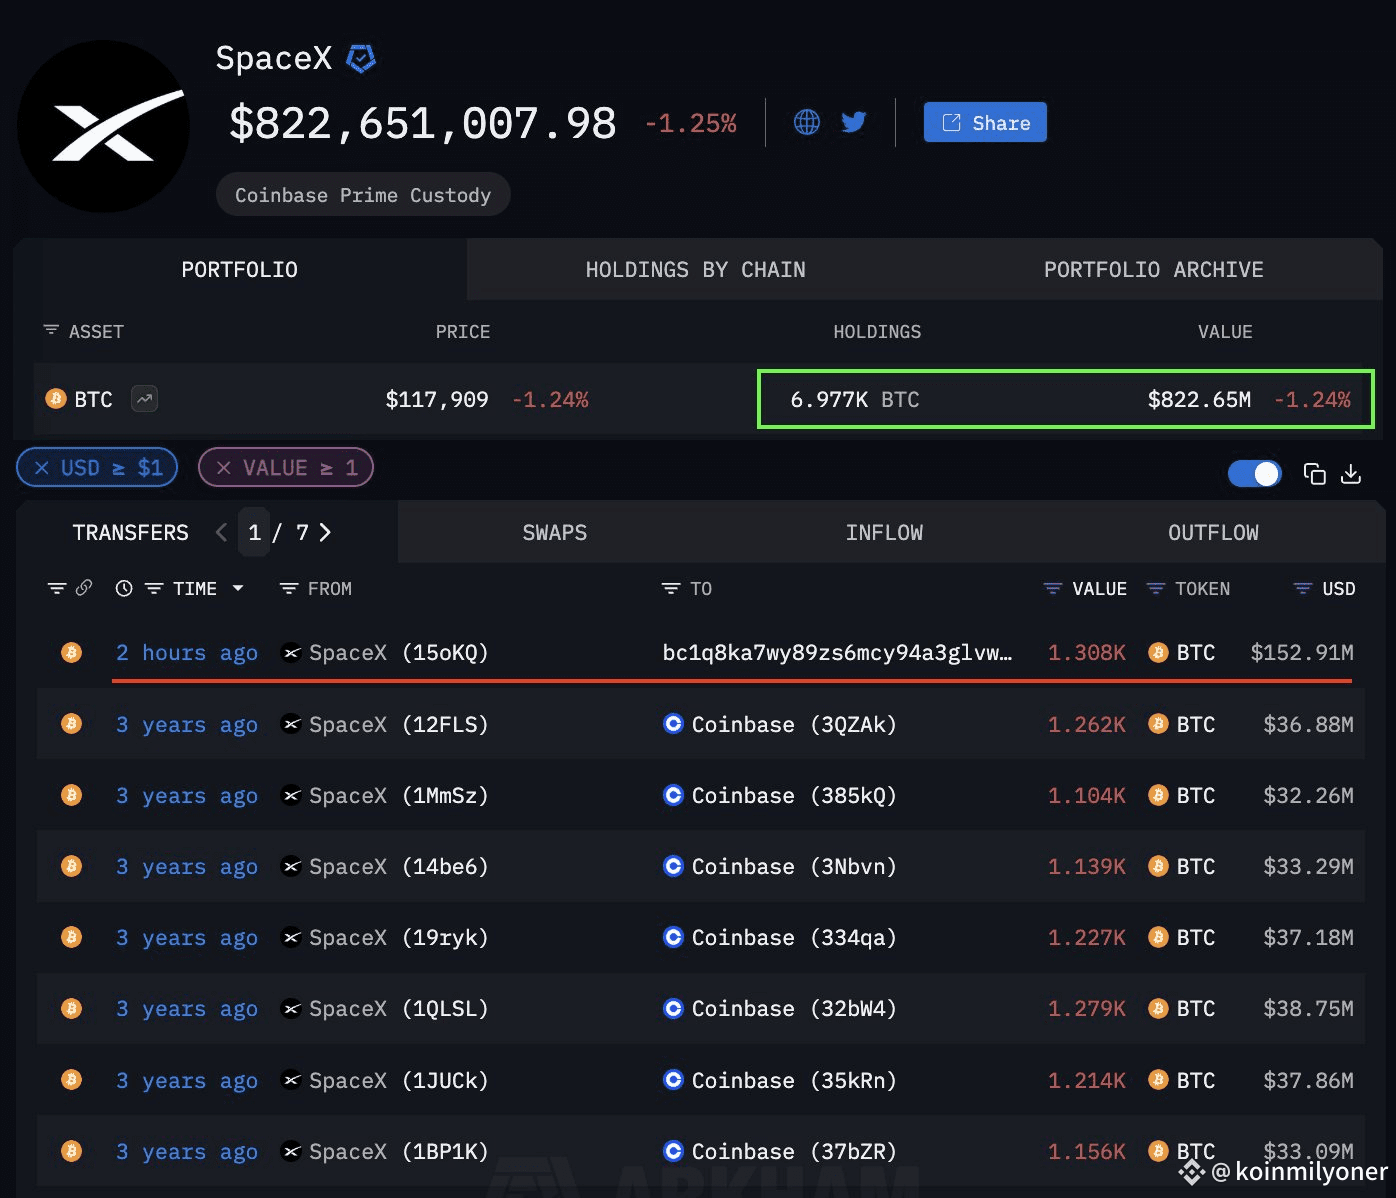Click Coinbase (3Nbvn) recipient
This screenshot has height=1198, width=1396.
click(780, 866)
